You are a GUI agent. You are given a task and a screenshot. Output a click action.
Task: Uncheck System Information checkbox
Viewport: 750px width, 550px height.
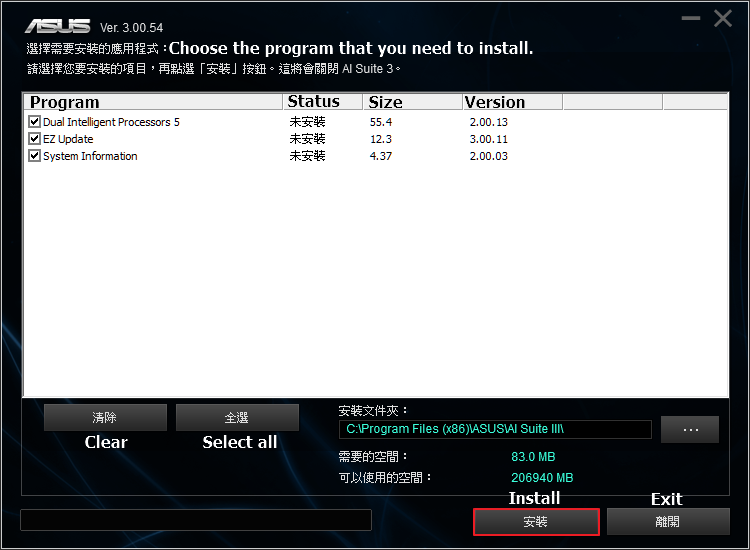click(34, 155)
